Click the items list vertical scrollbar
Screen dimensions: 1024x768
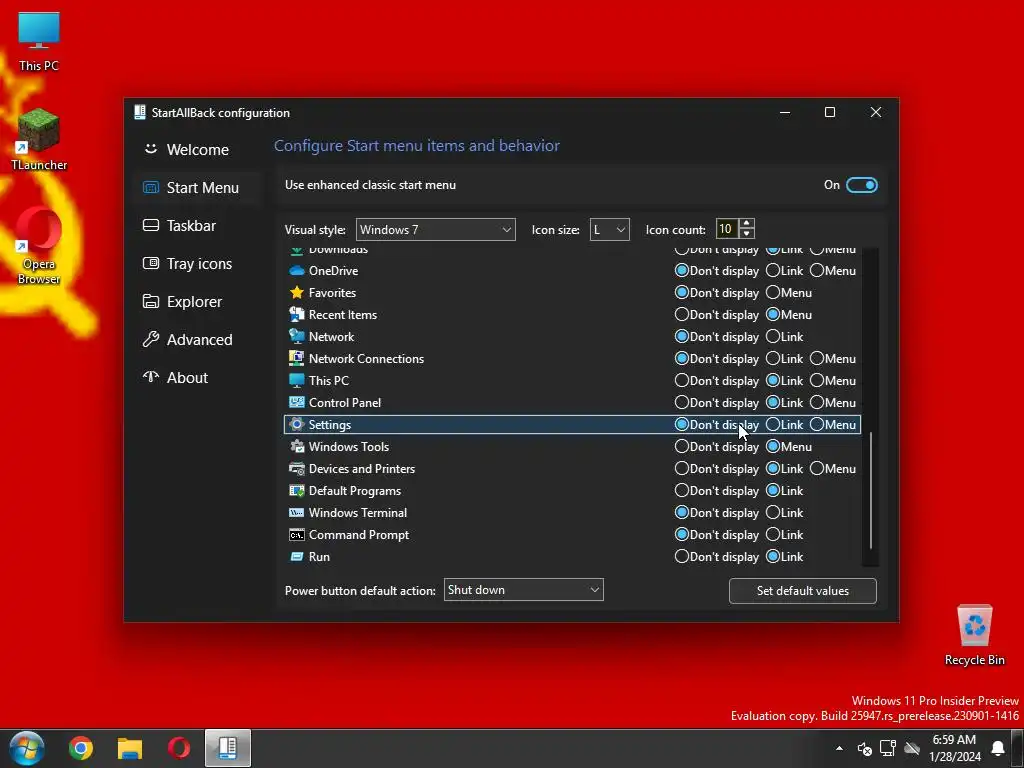click(x=871, y=490)
